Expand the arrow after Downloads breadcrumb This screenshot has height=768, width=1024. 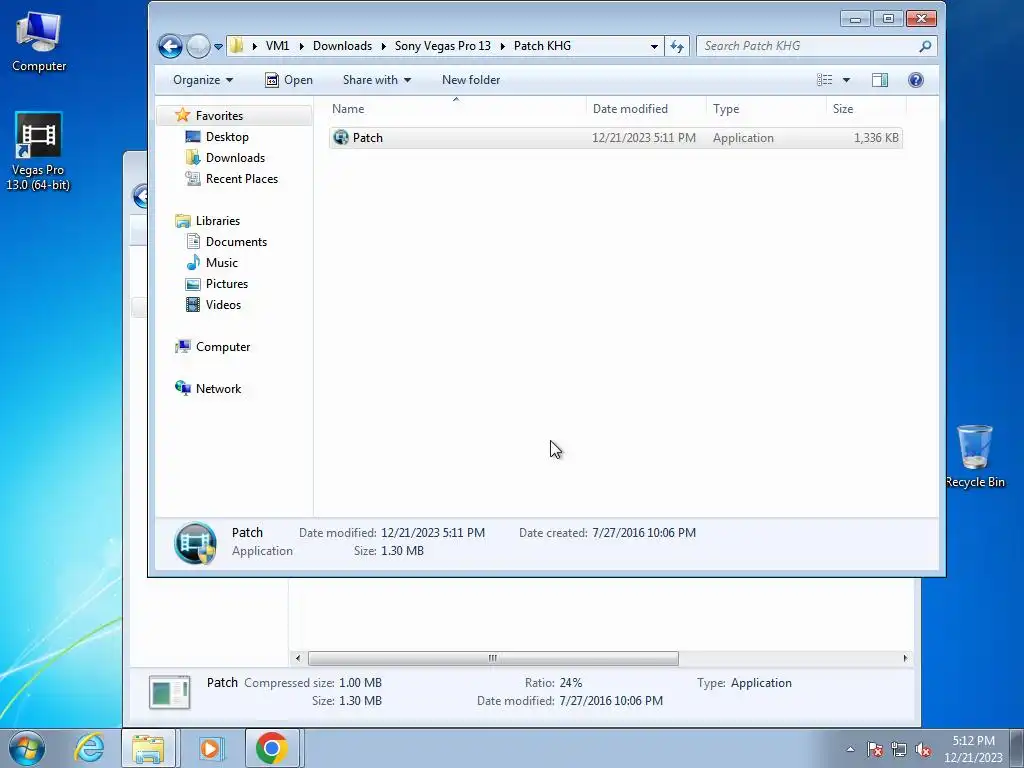383,46
